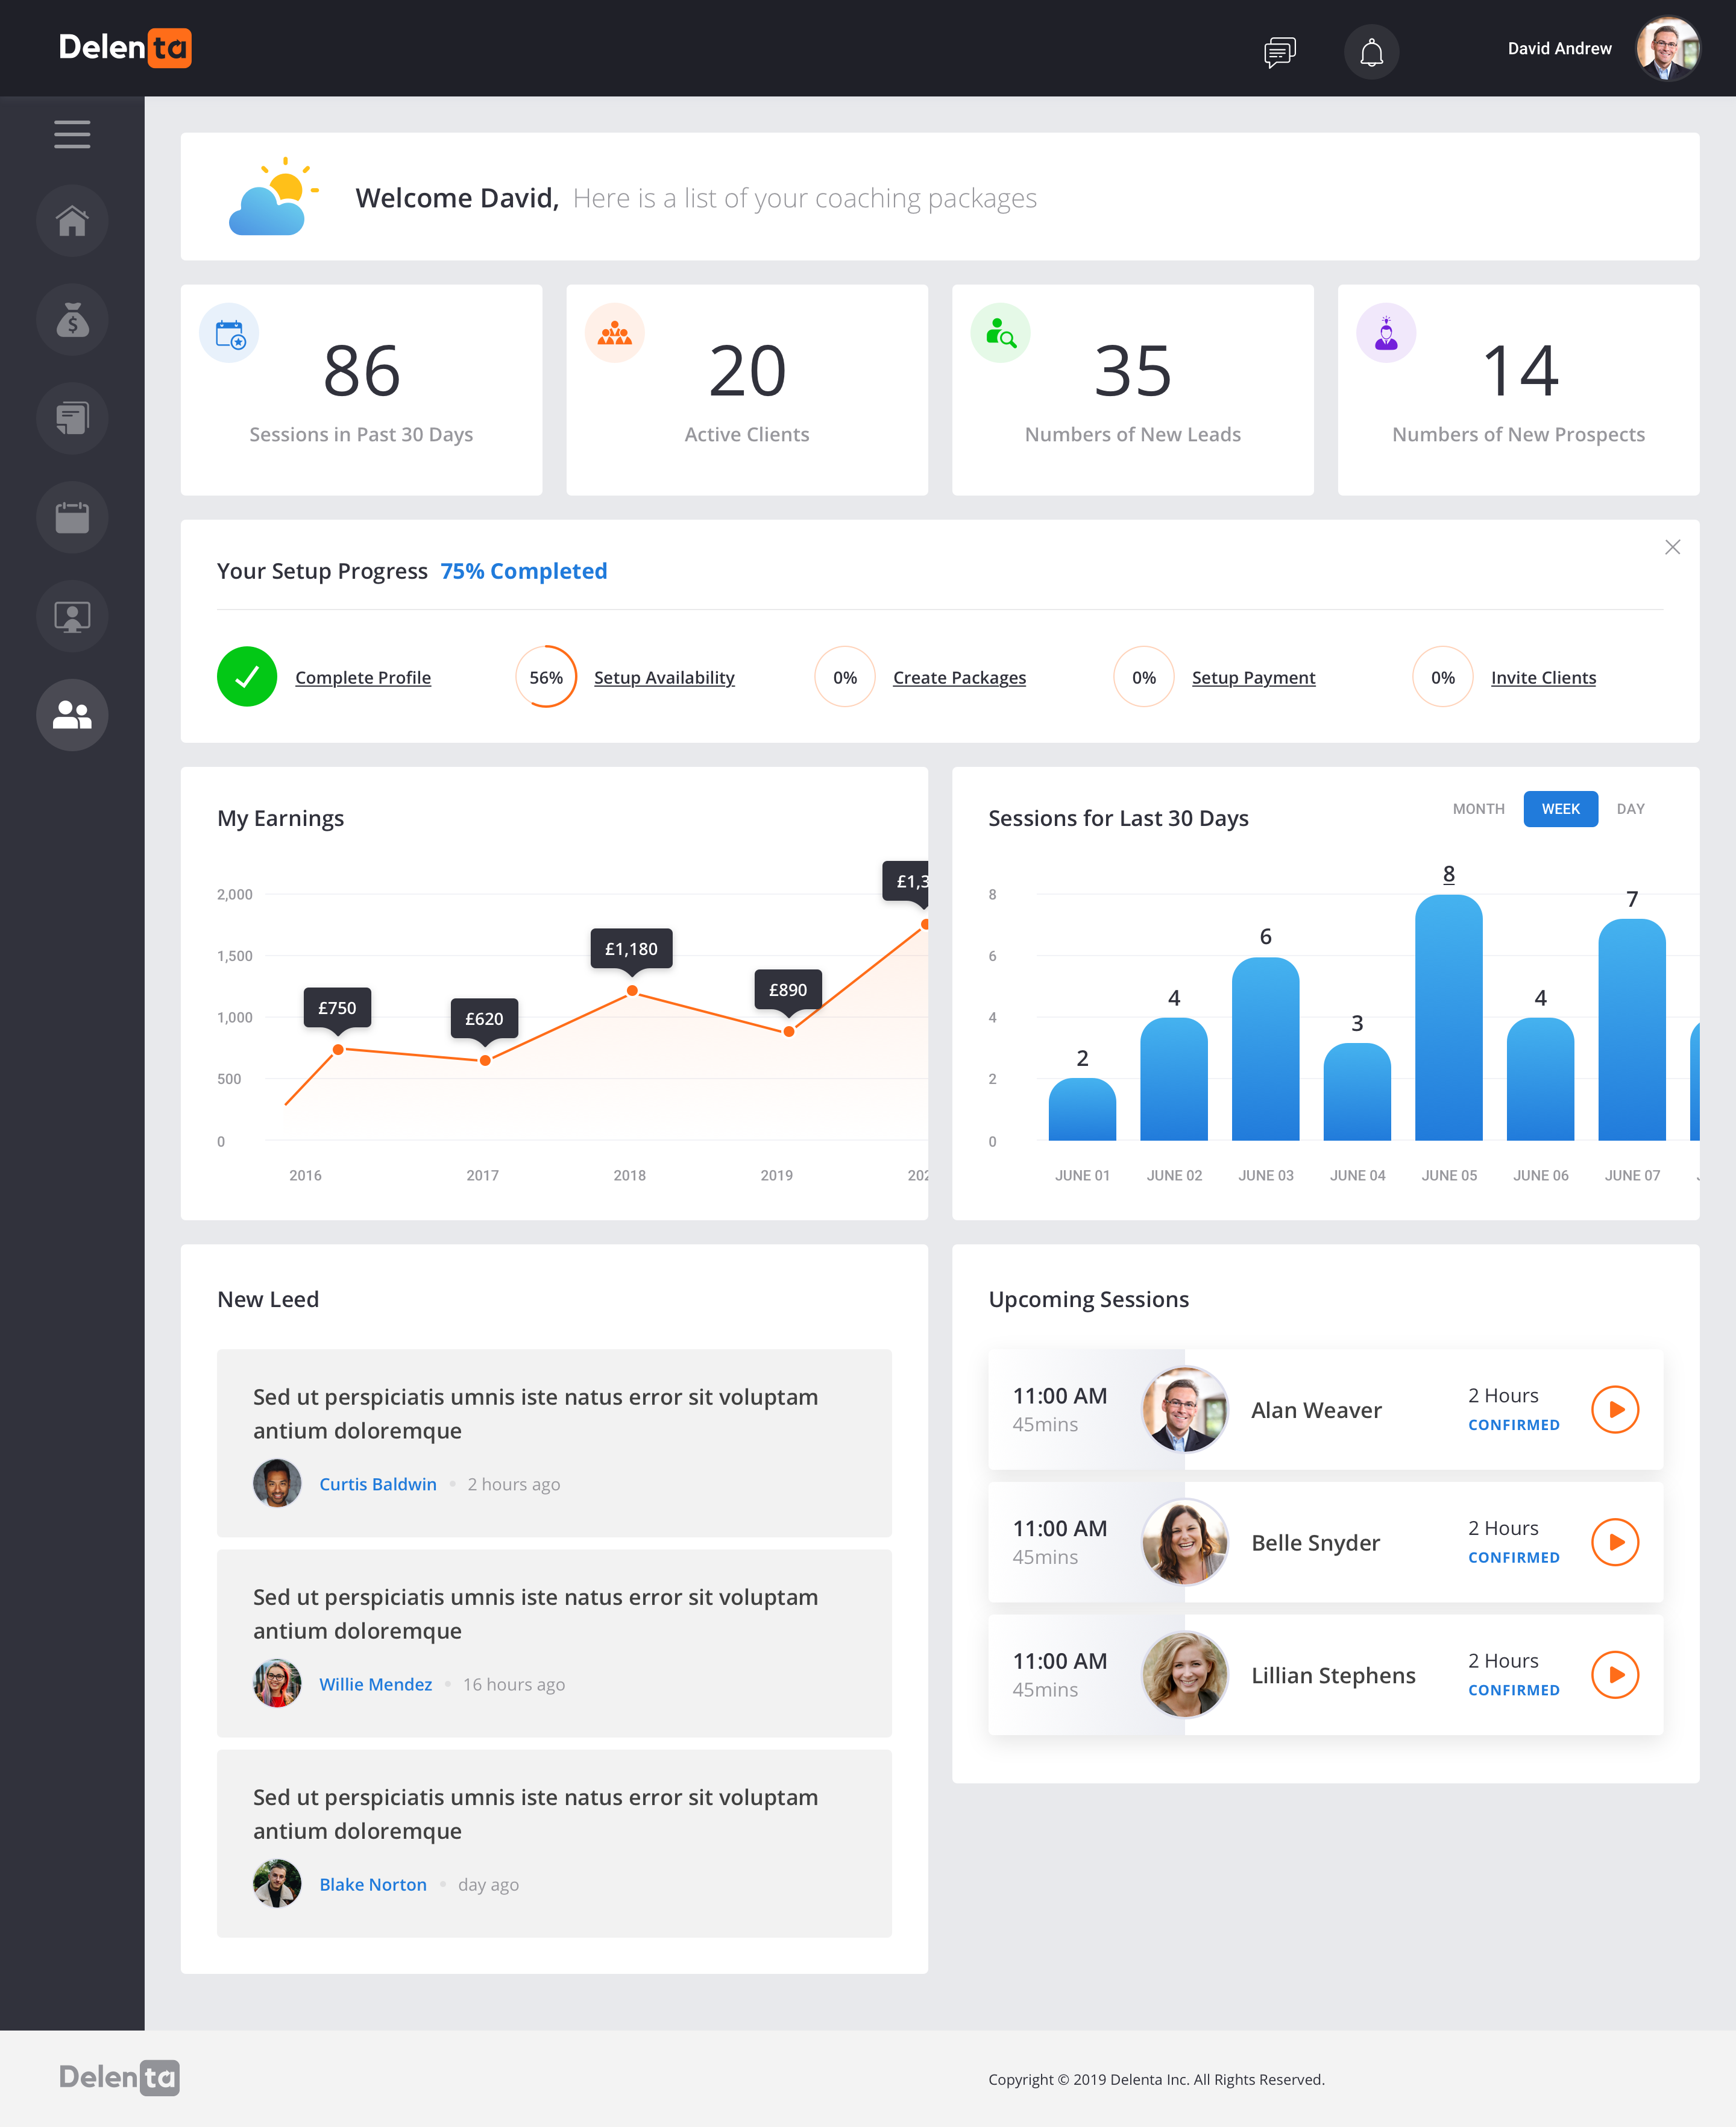Click the Complete Profile green checkmark
This screenshot has width=1736, height=2127.
pyautogui.click(x=247, y=677)
